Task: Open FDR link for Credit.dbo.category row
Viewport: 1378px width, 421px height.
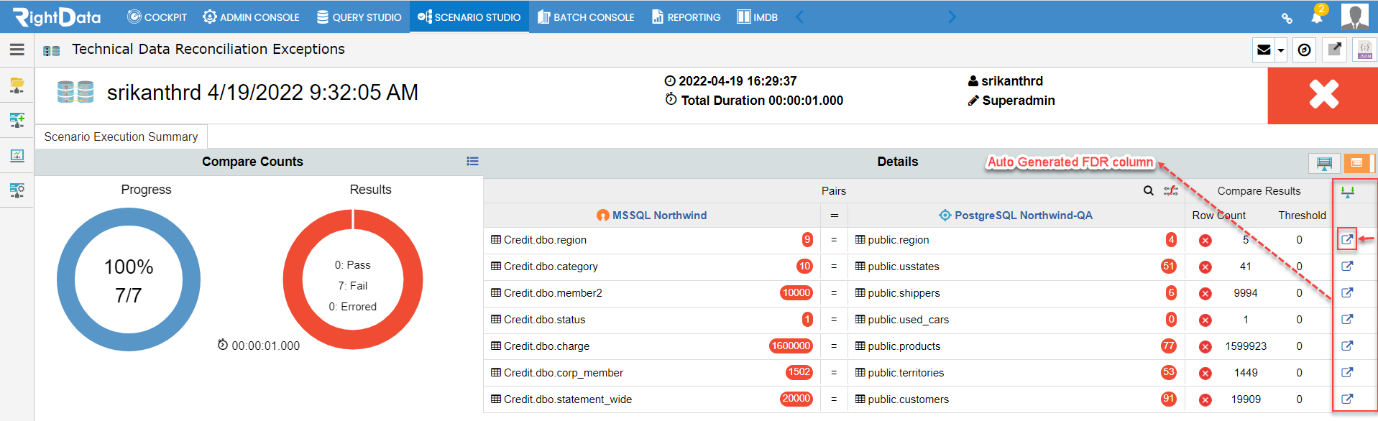Action: coord(1347,266)
